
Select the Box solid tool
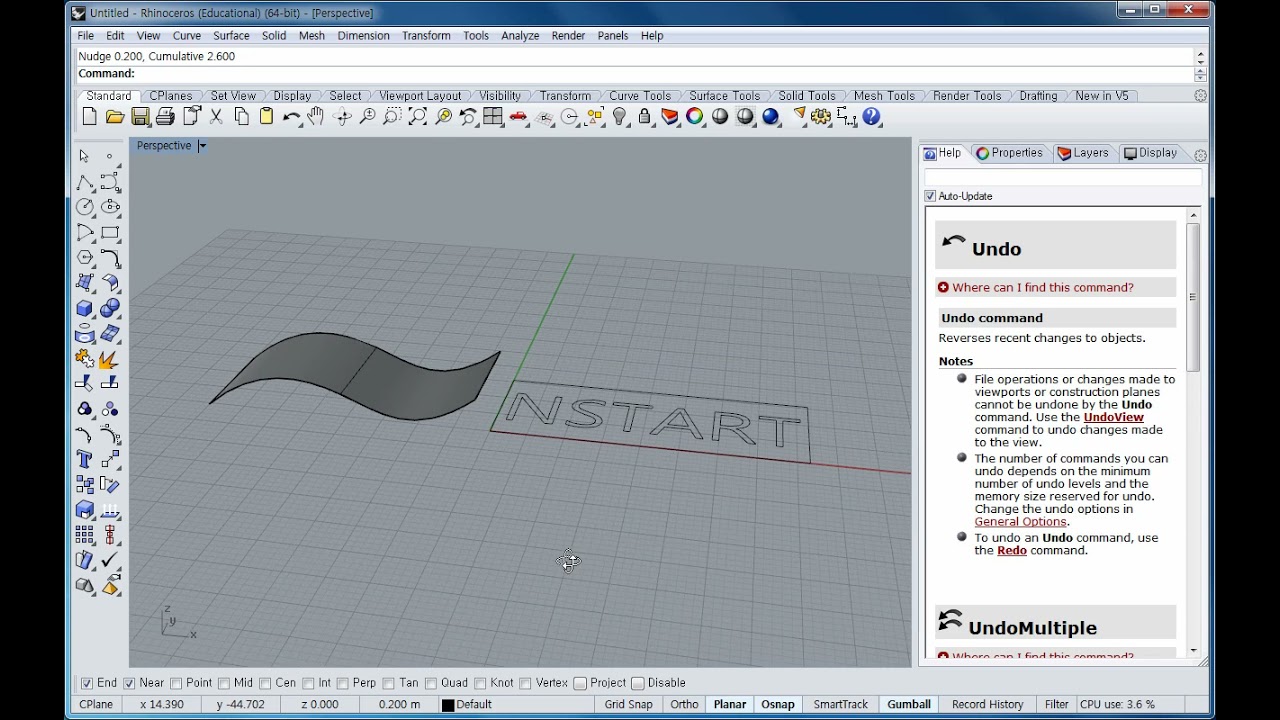(85, 308)
